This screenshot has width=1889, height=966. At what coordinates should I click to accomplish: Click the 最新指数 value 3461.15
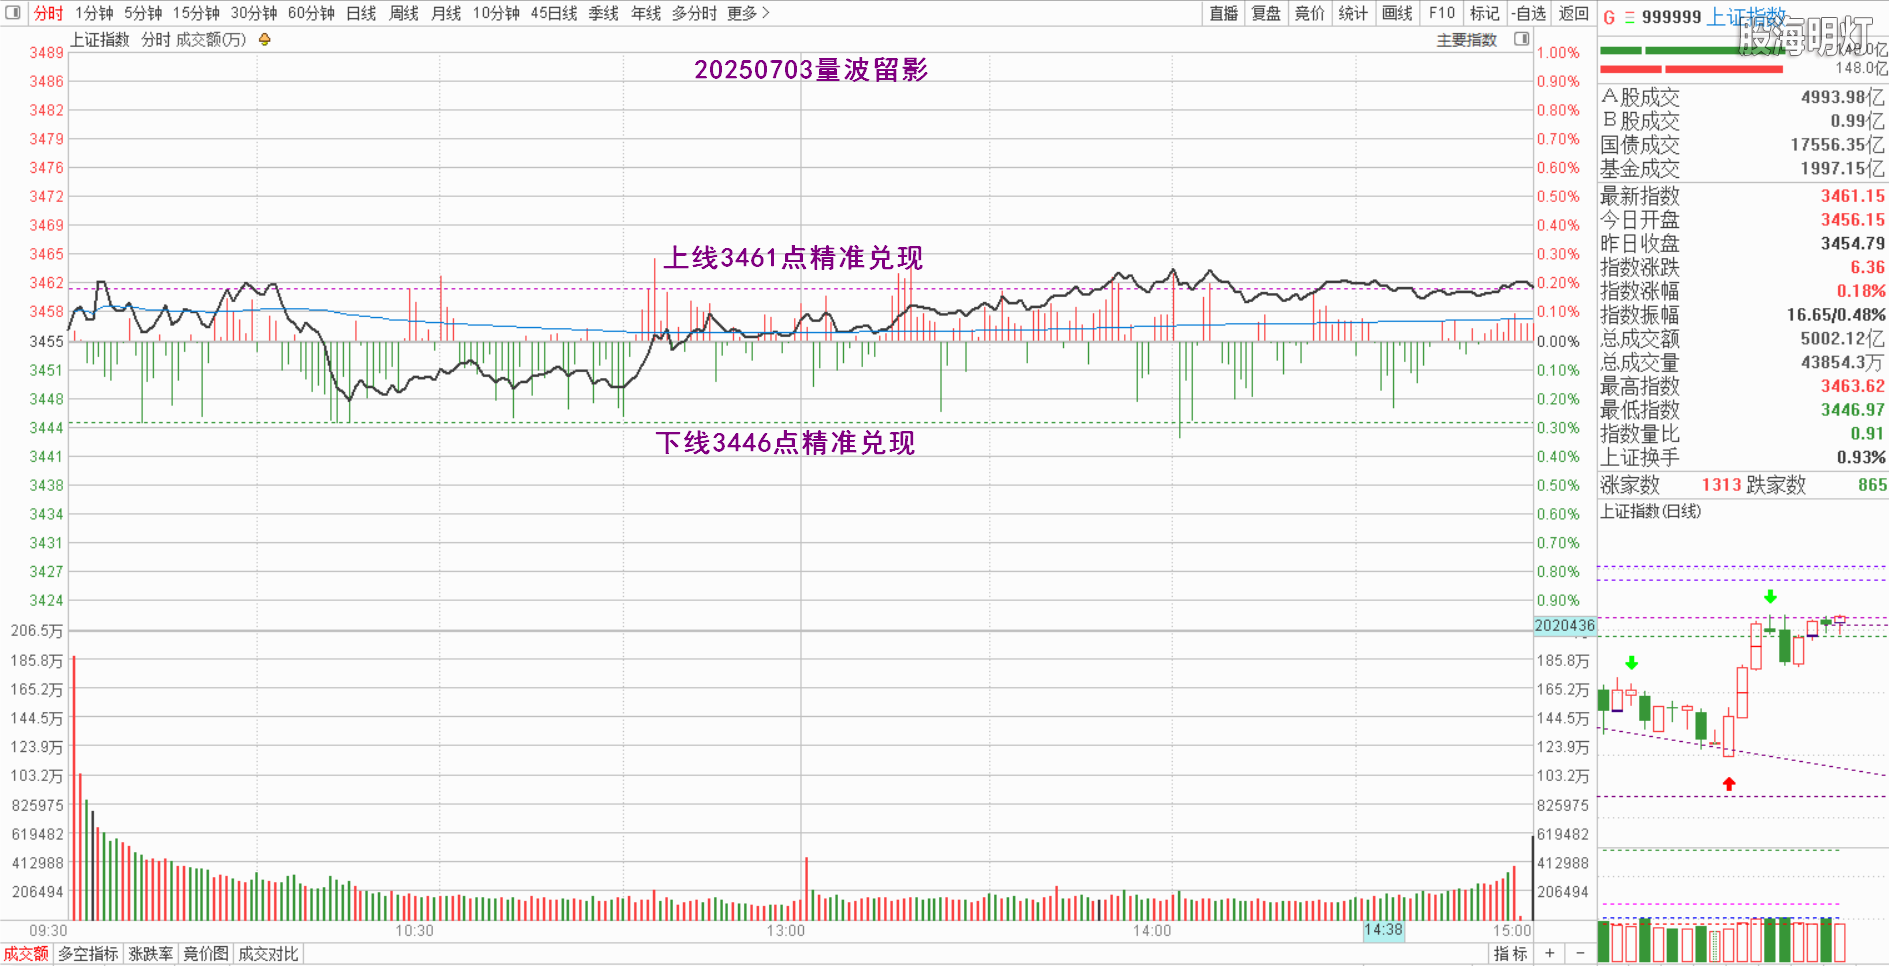1852,196
